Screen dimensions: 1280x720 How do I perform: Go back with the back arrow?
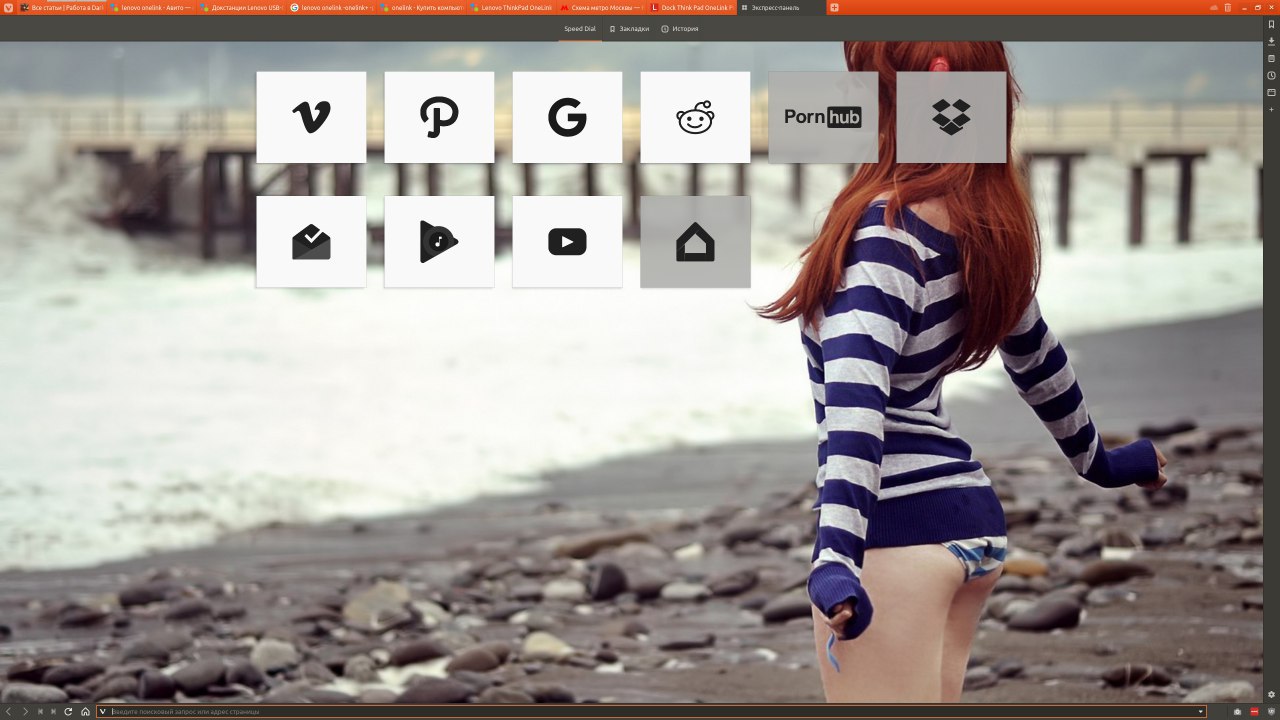point(9,711)
